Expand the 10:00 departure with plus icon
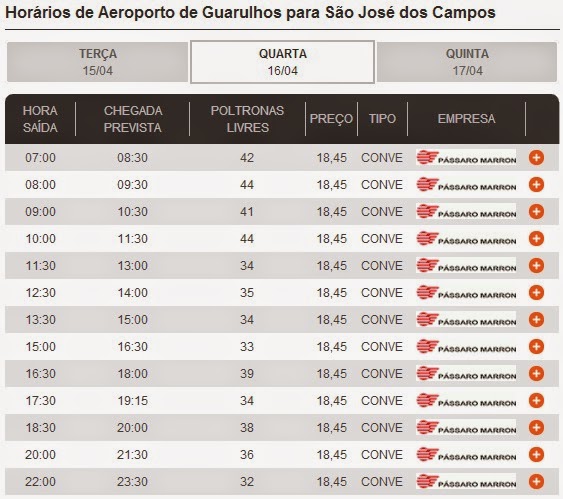The width and height of the screenshot is (563, 499). [536, 238]
